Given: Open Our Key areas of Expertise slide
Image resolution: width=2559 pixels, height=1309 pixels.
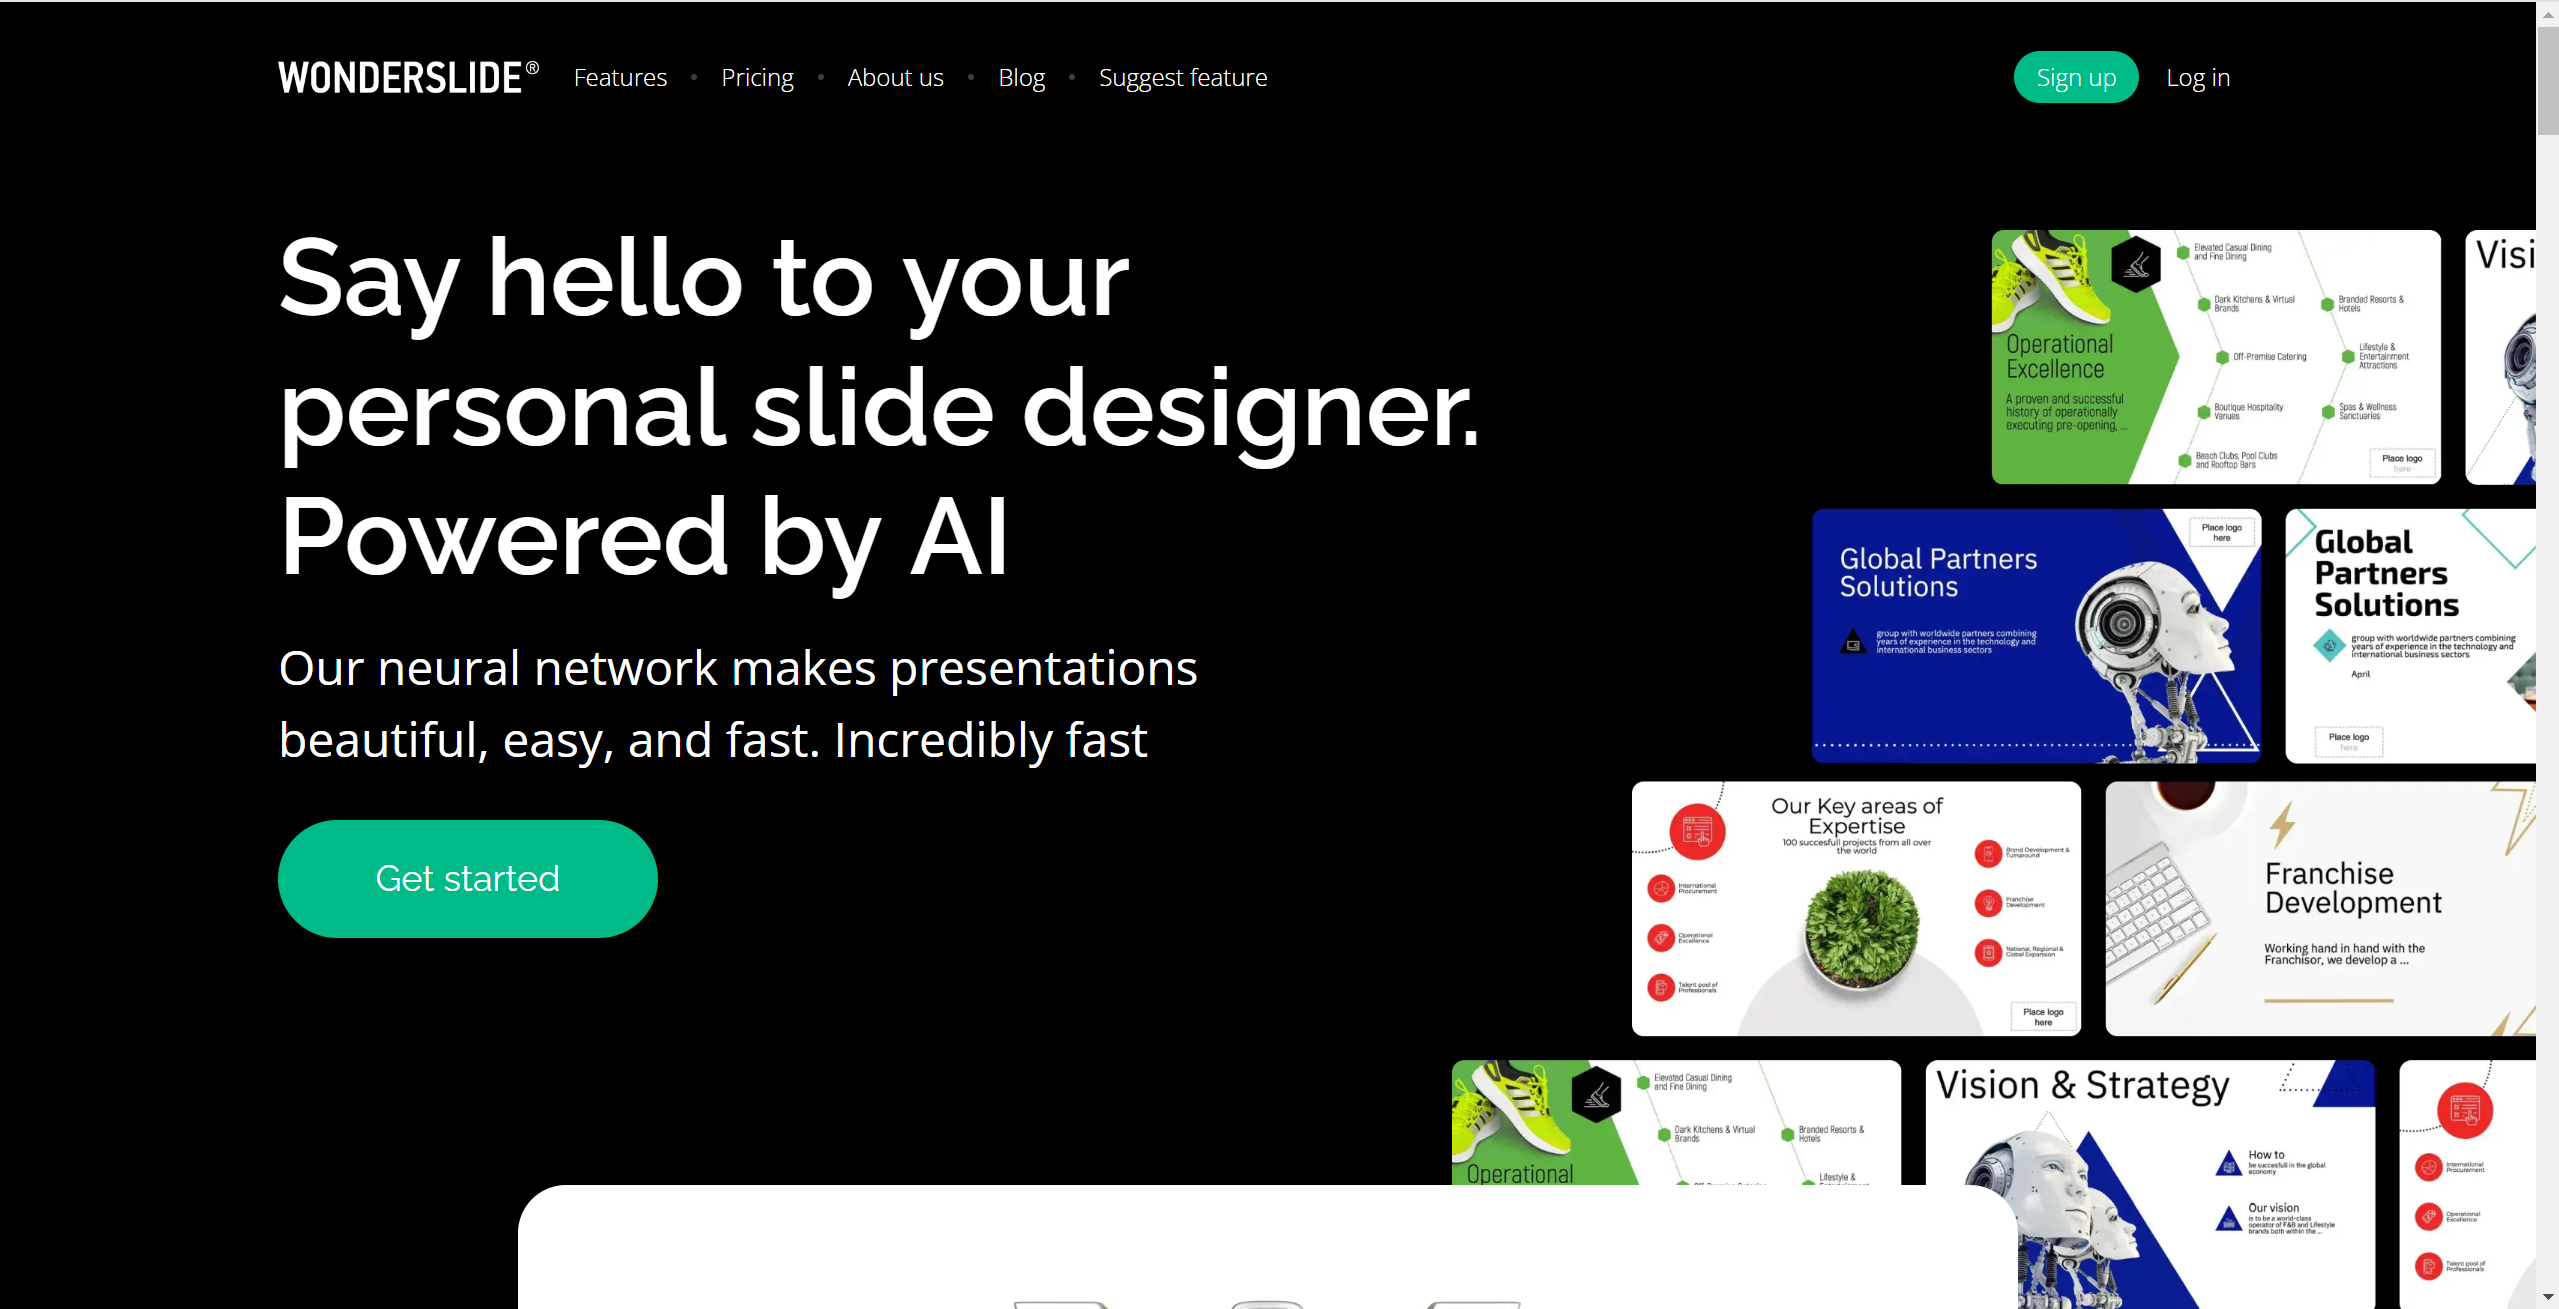Looking at the screenshot, I should tap(1856, 908).
